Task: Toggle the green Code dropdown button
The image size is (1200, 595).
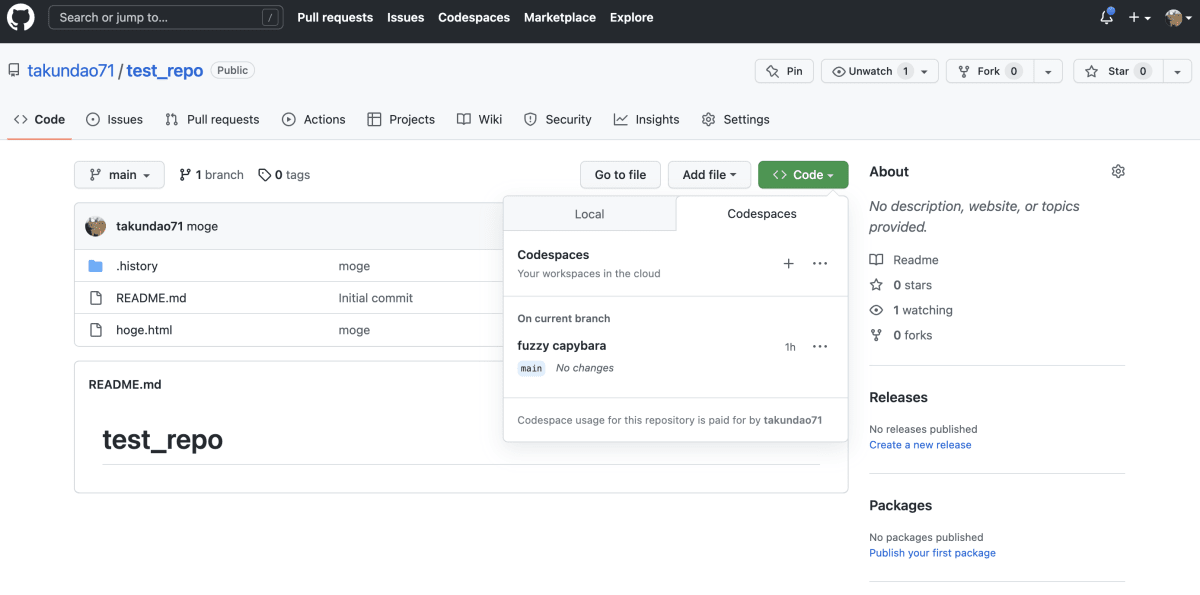Action: (803, 174)
